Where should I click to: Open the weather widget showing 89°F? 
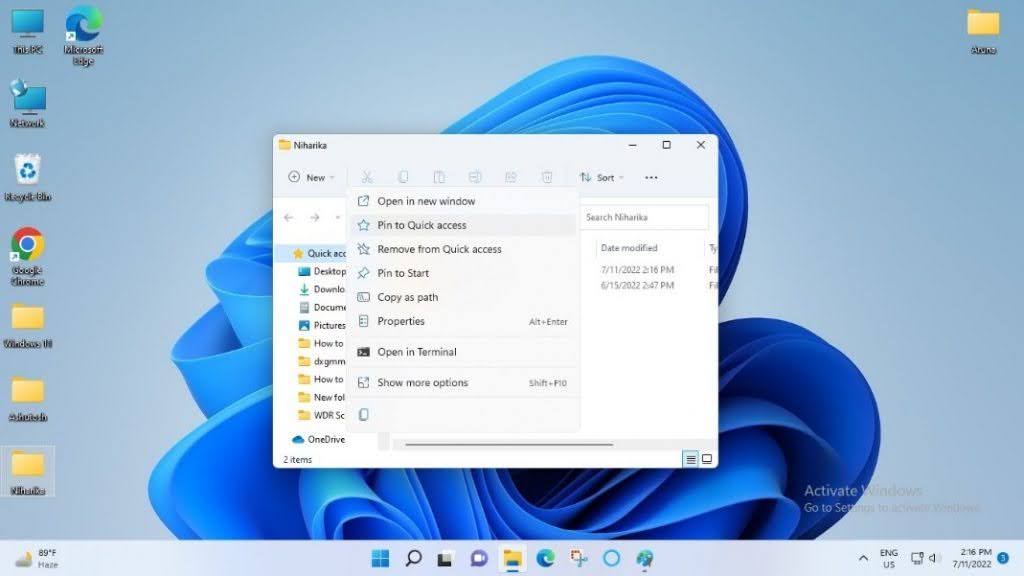click(38, 558)
